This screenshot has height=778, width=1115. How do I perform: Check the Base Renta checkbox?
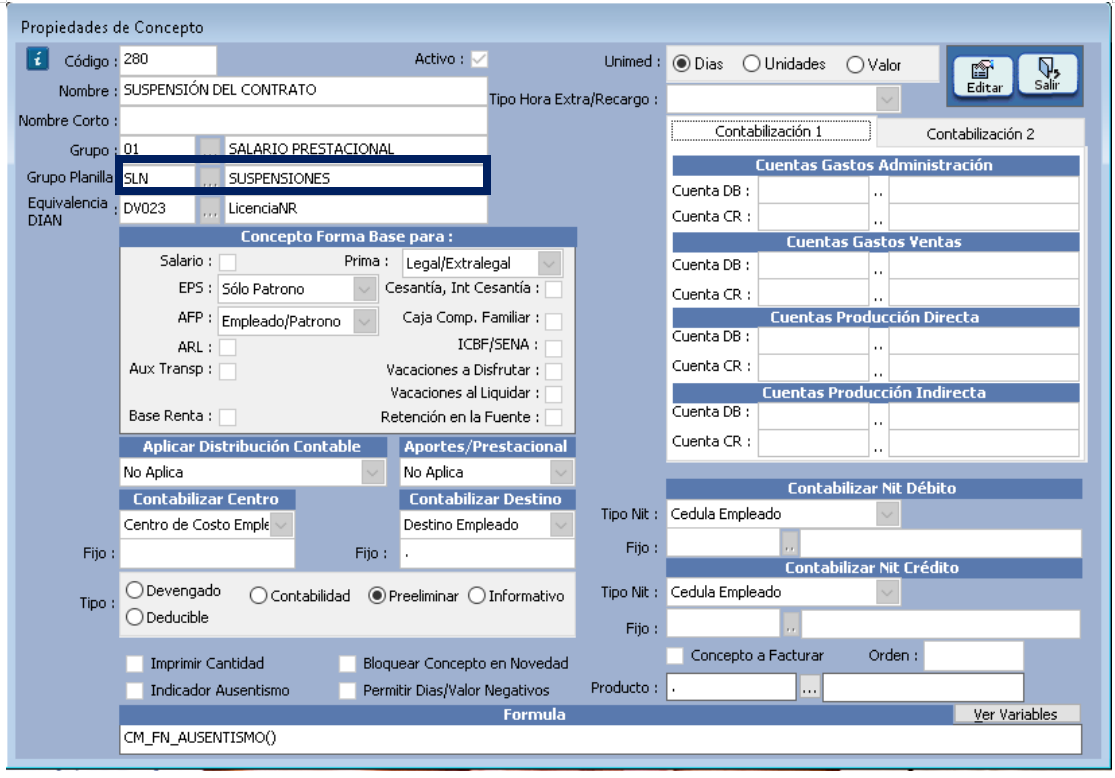(x=228, y=417)
